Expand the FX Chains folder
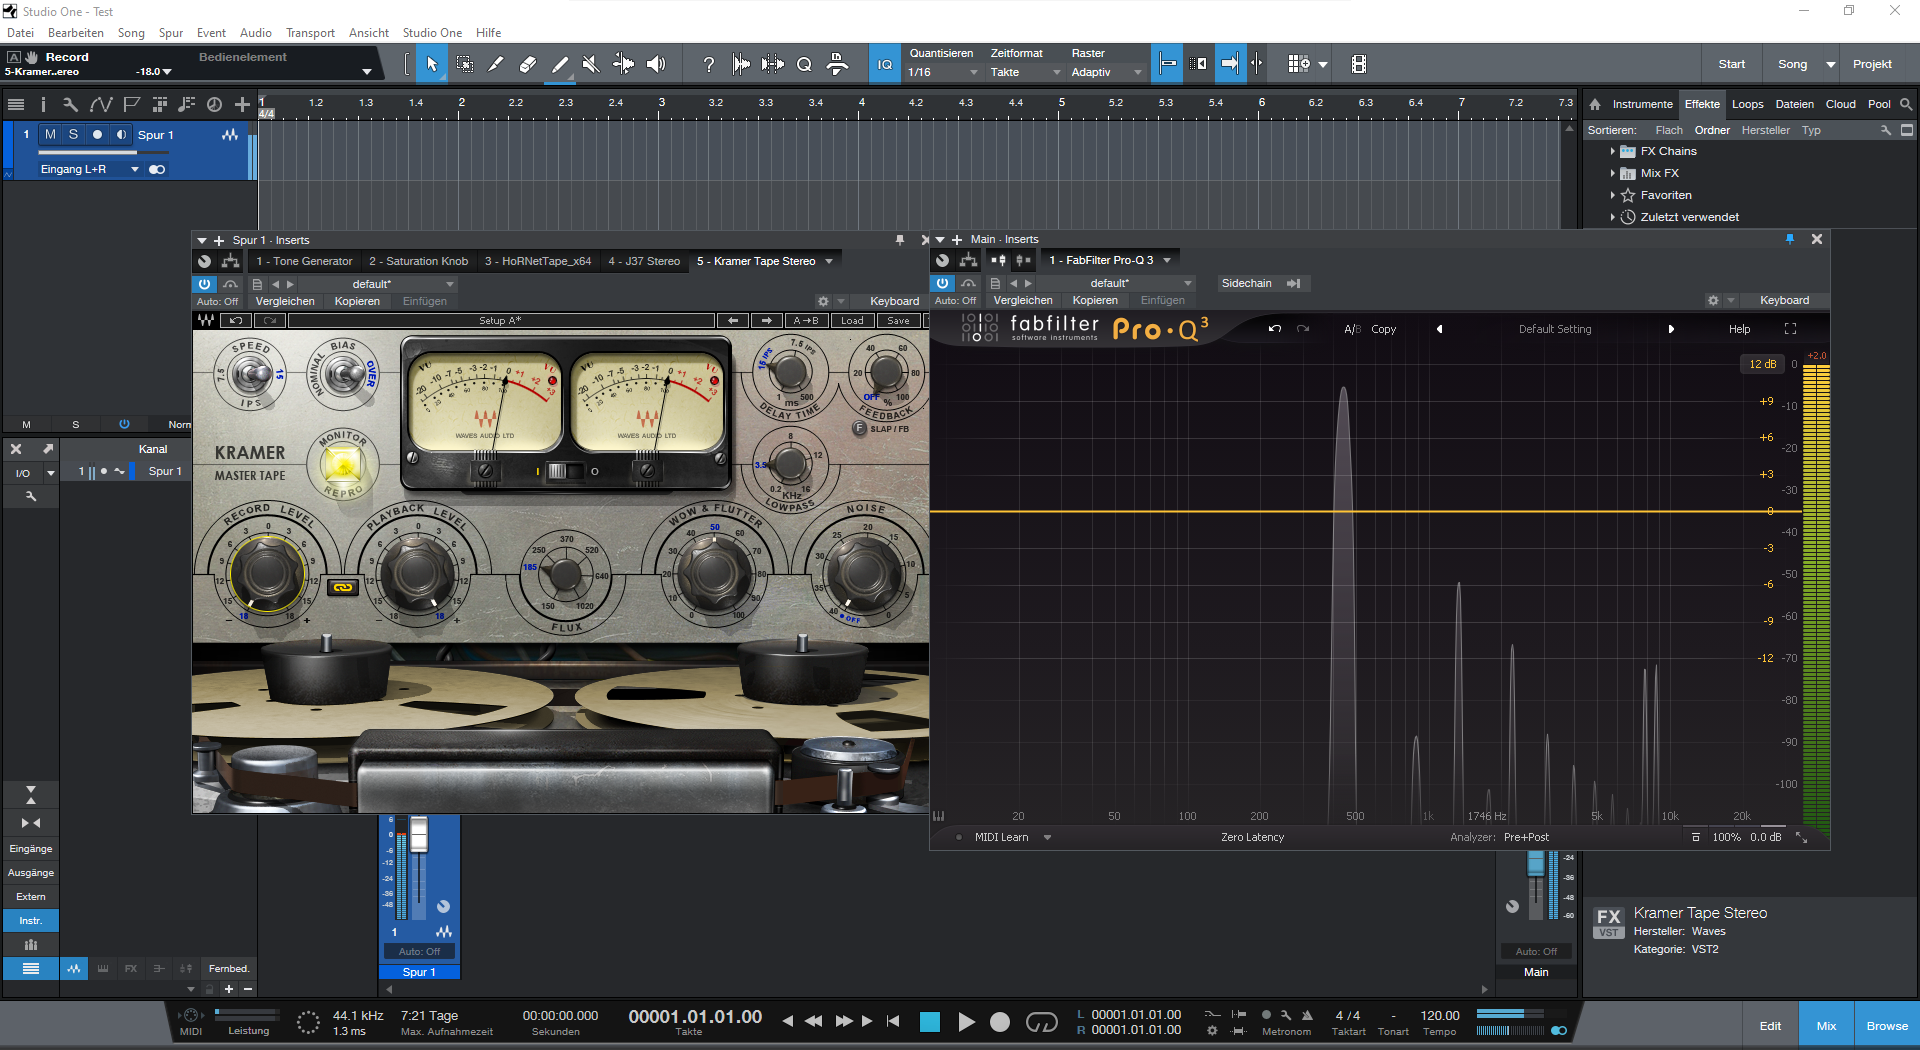1920x1050 pixels. click(1613, 151)
